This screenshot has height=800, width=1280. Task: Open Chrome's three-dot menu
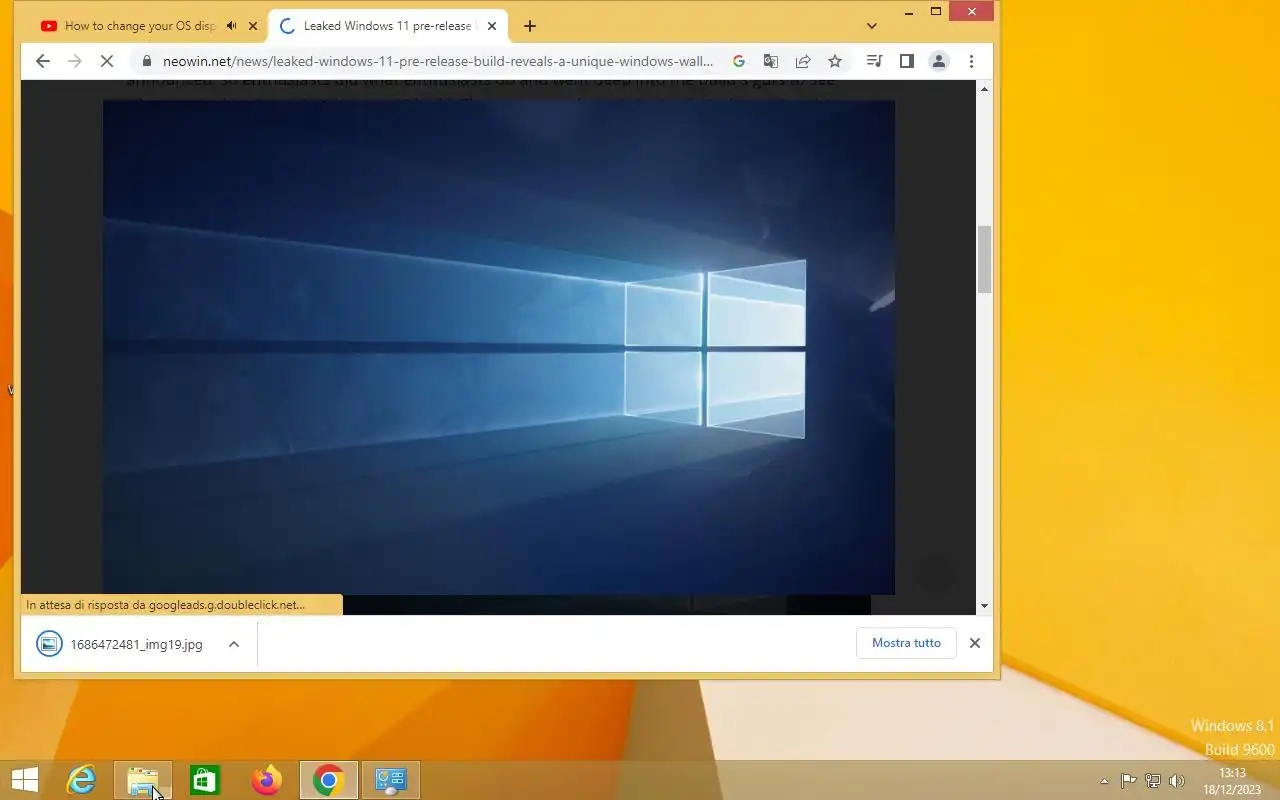[x=971, y=61]
